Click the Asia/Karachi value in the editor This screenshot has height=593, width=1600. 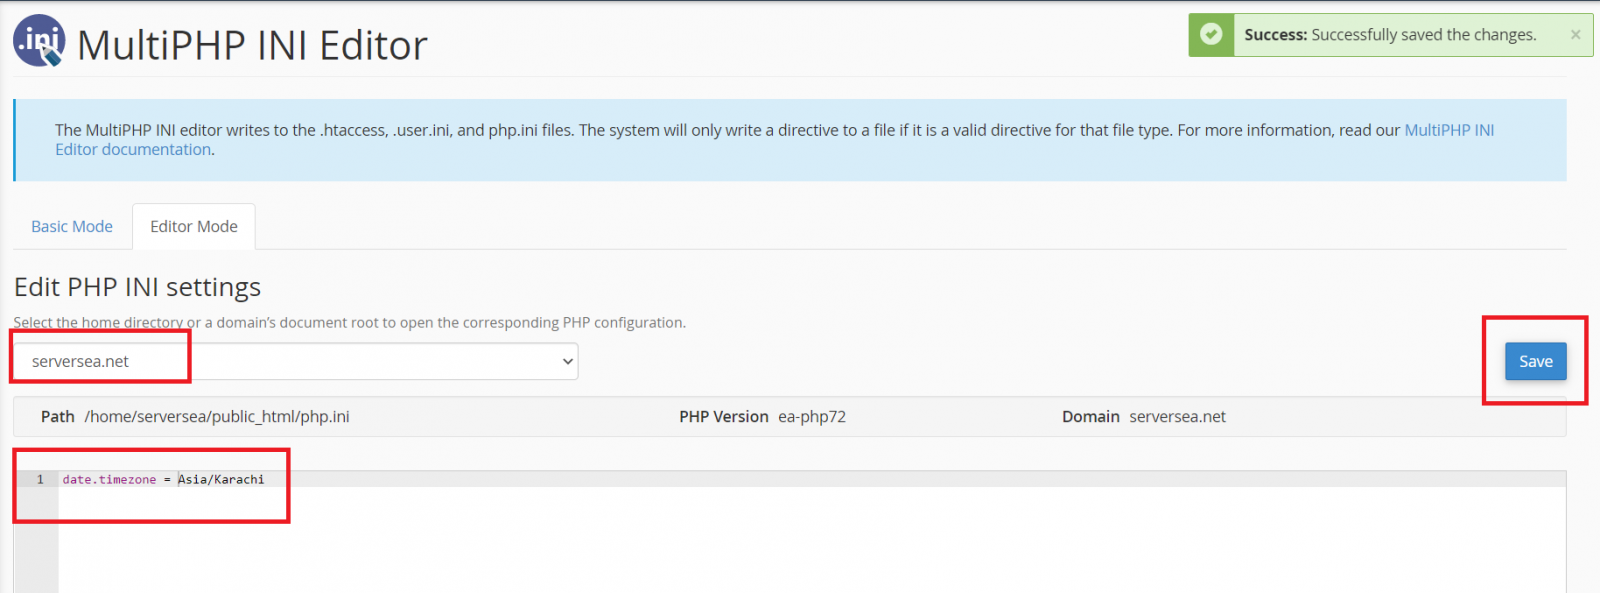(221, 479)
